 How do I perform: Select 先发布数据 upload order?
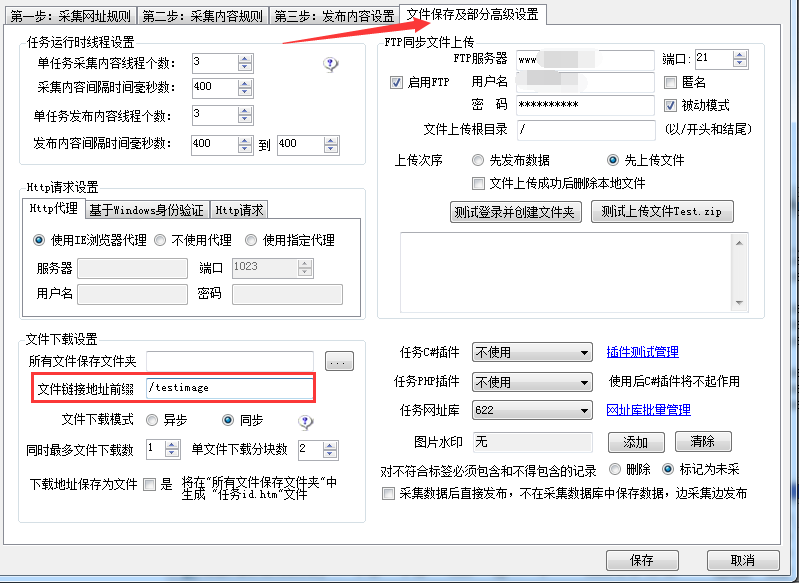point(477,160)
